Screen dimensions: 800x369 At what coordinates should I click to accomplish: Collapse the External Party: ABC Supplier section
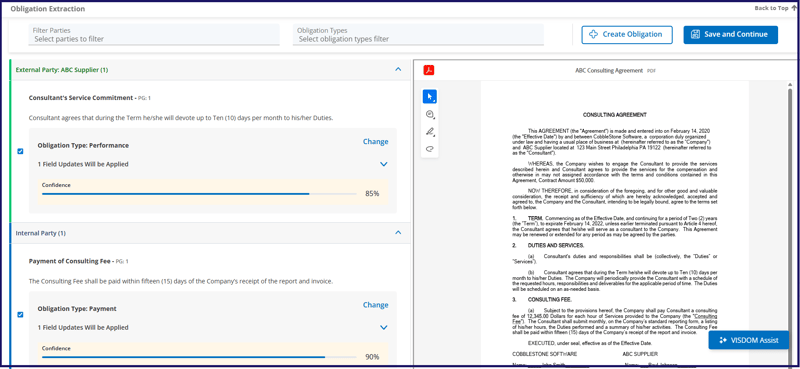398,69
